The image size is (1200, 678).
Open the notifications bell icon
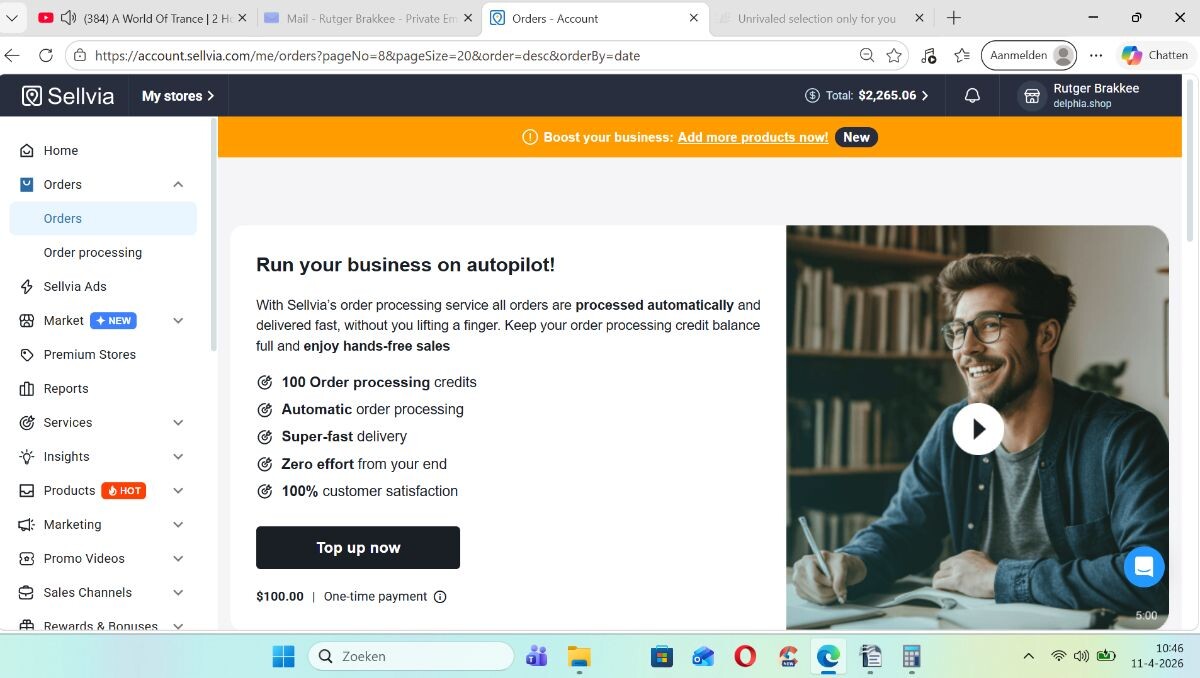972,96
